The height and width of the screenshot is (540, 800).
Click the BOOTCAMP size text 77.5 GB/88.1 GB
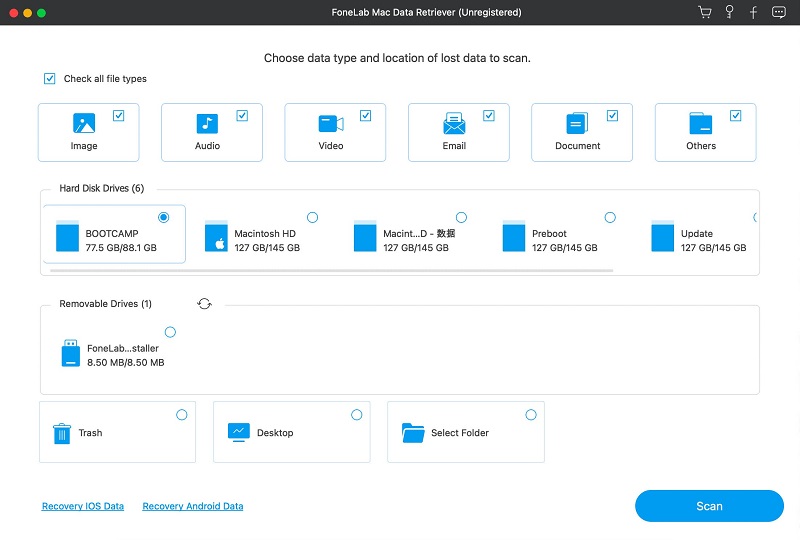coord(121,248)
